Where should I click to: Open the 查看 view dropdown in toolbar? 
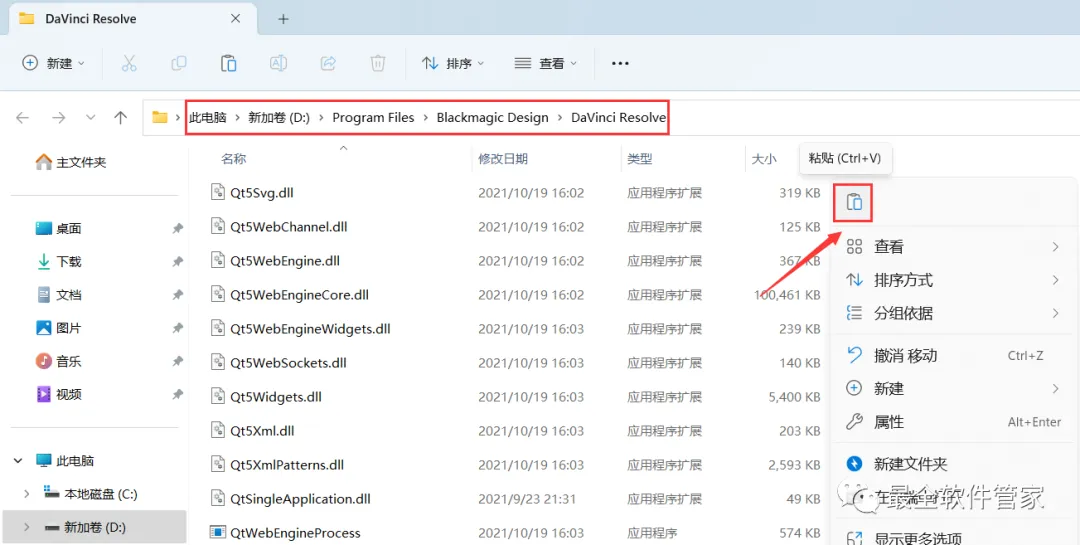[546, 63]
